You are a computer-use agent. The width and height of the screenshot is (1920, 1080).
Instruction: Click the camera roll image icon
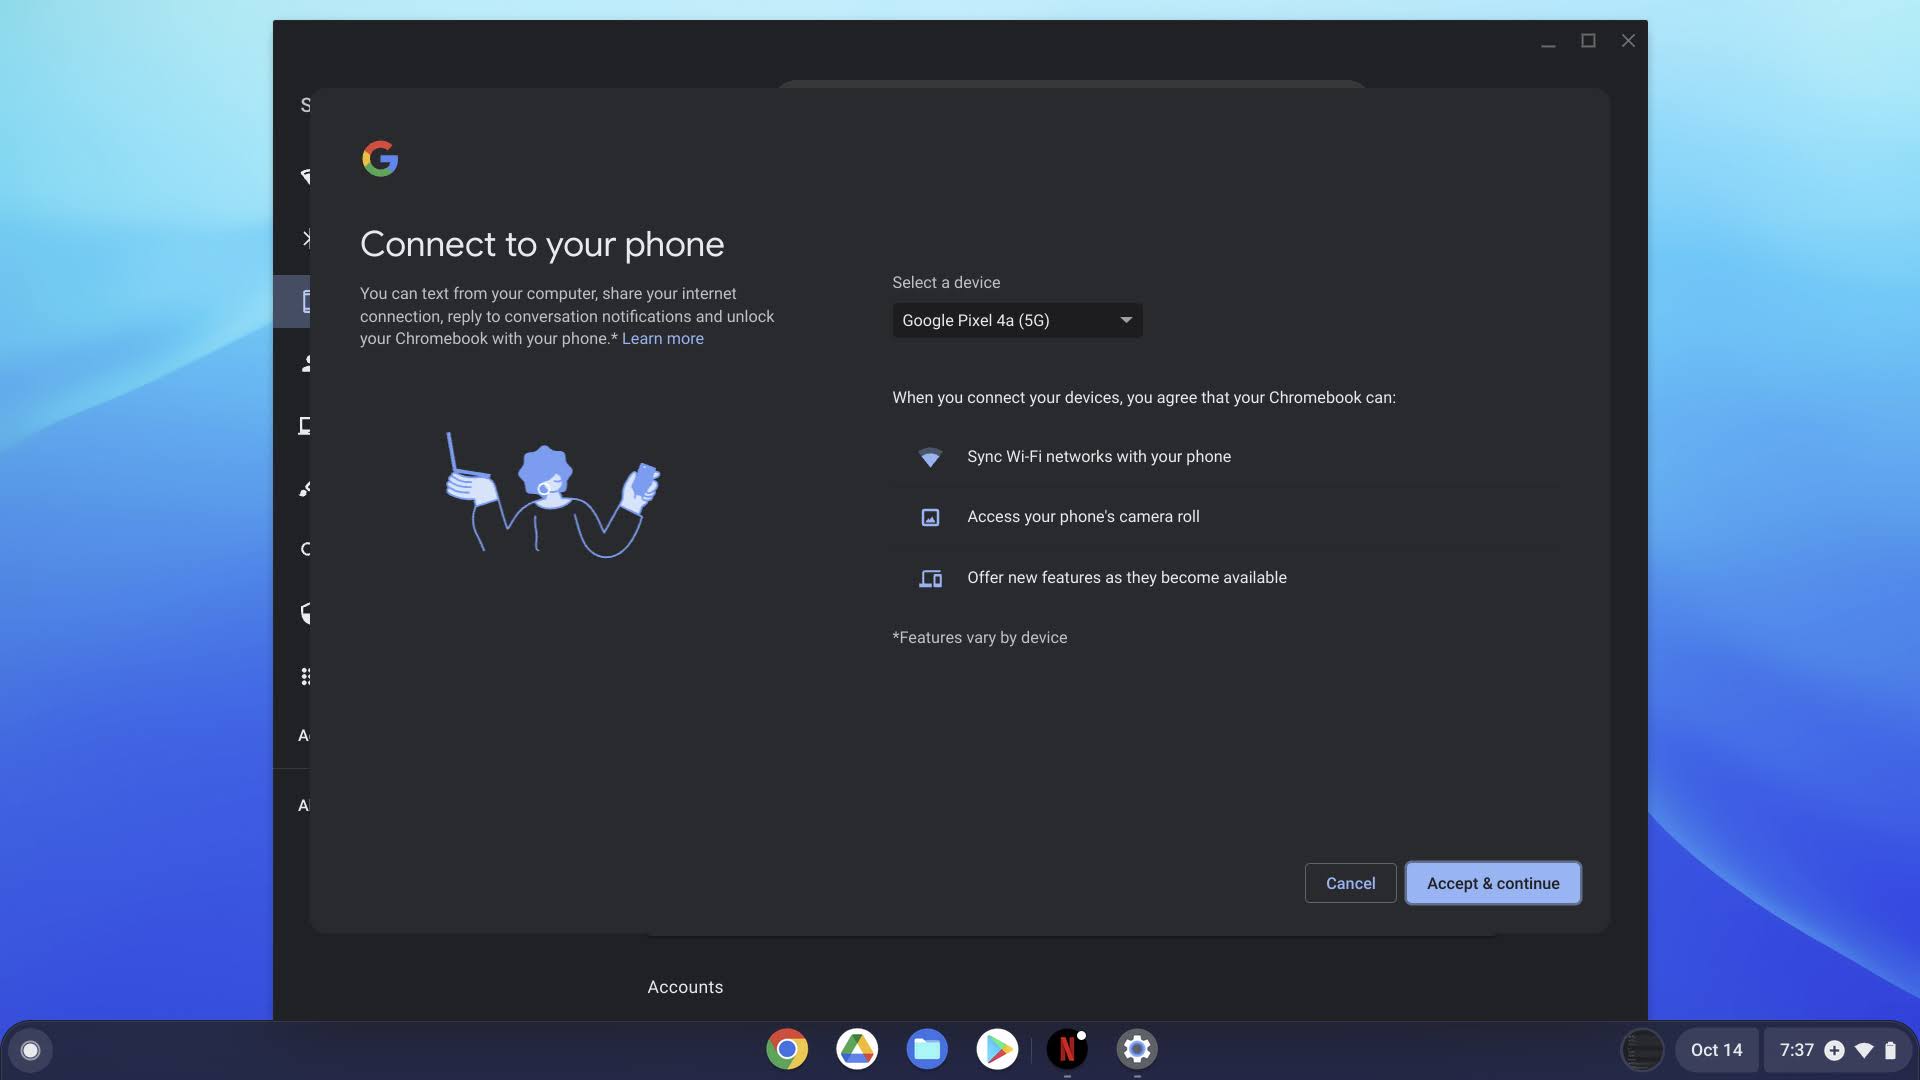click(x=930, y=517)
